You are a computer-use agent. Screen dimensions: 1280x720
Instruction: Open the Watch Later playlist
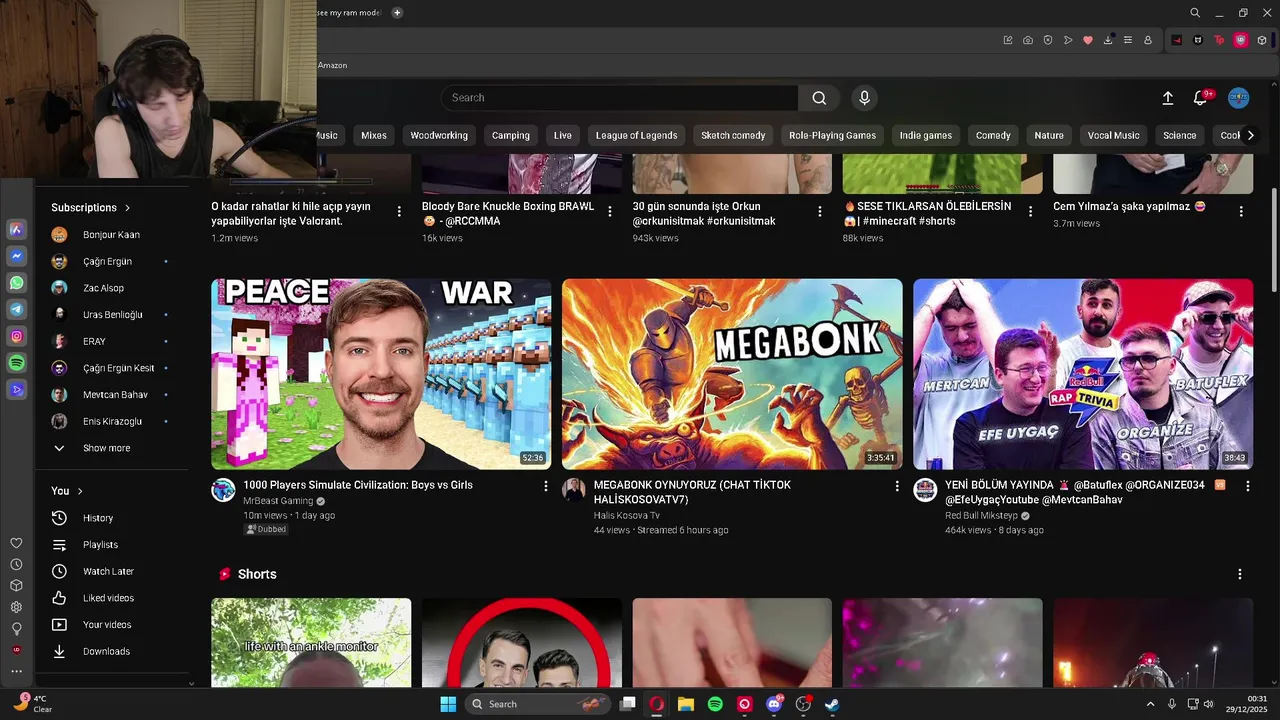[108, 571]
